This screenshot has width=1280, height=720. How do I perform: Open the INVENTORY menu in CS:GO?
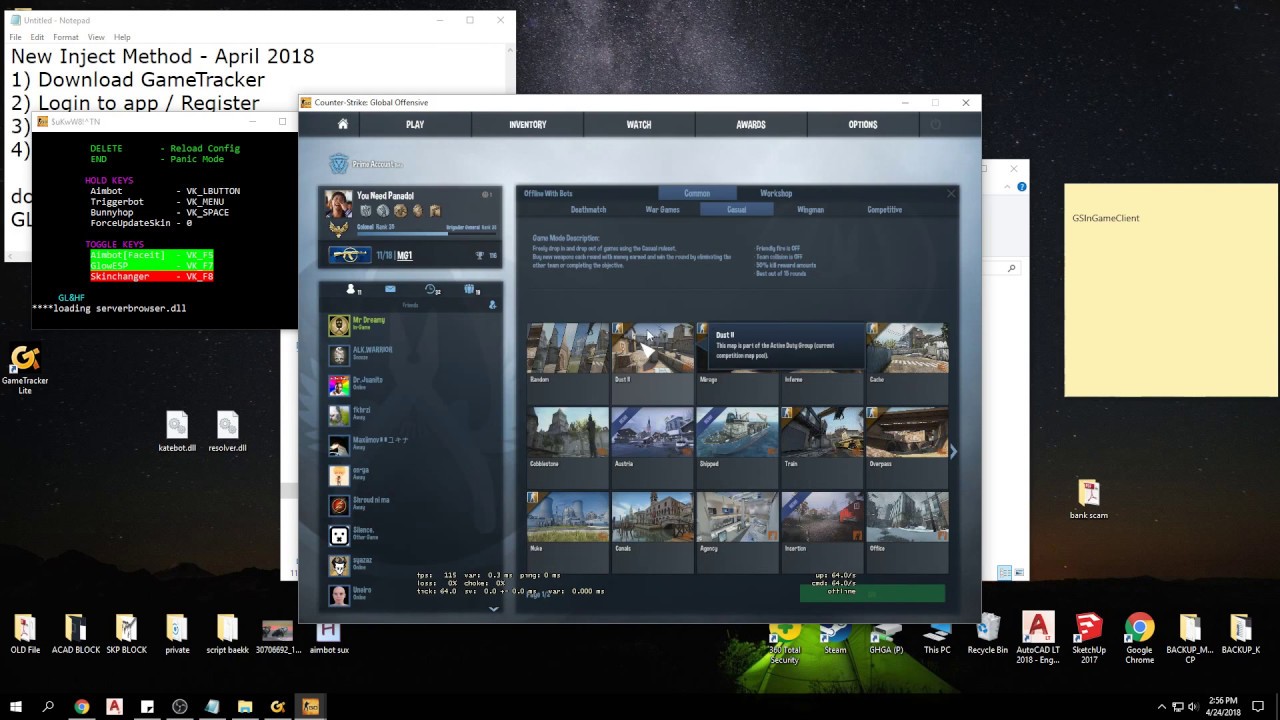pos(527,125)
